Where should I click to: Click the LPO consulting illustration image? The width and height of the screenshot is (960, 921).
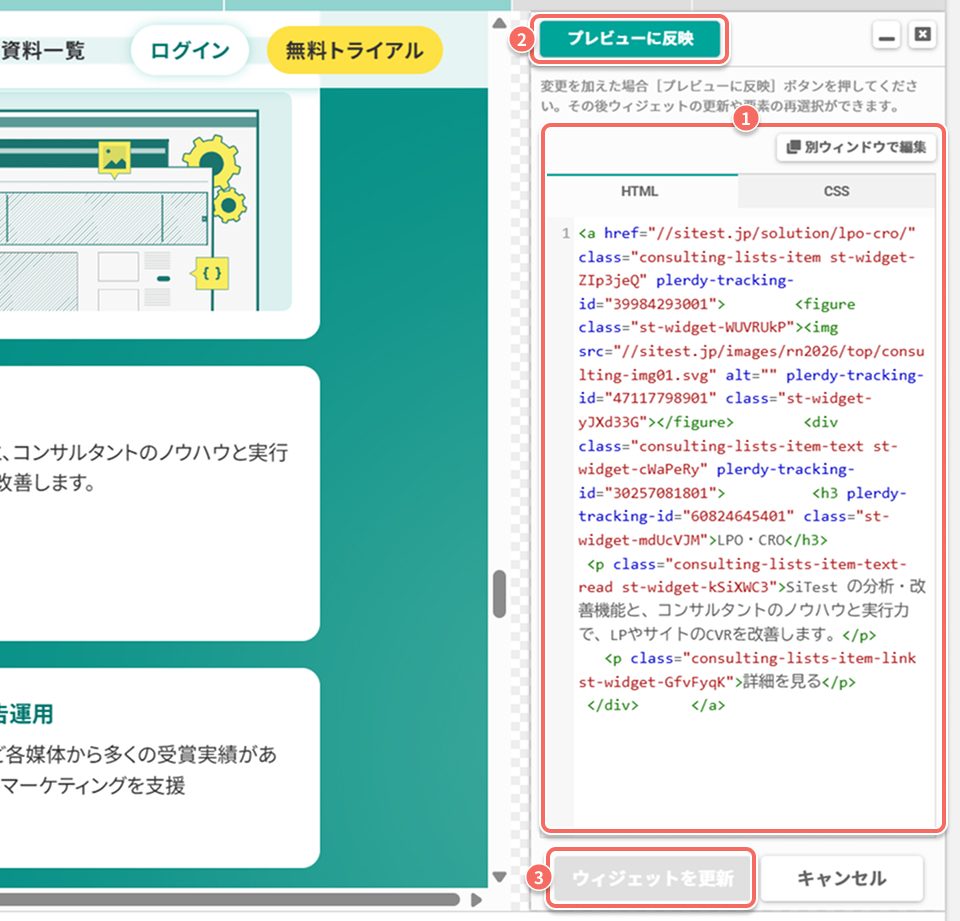coord(146,202)
